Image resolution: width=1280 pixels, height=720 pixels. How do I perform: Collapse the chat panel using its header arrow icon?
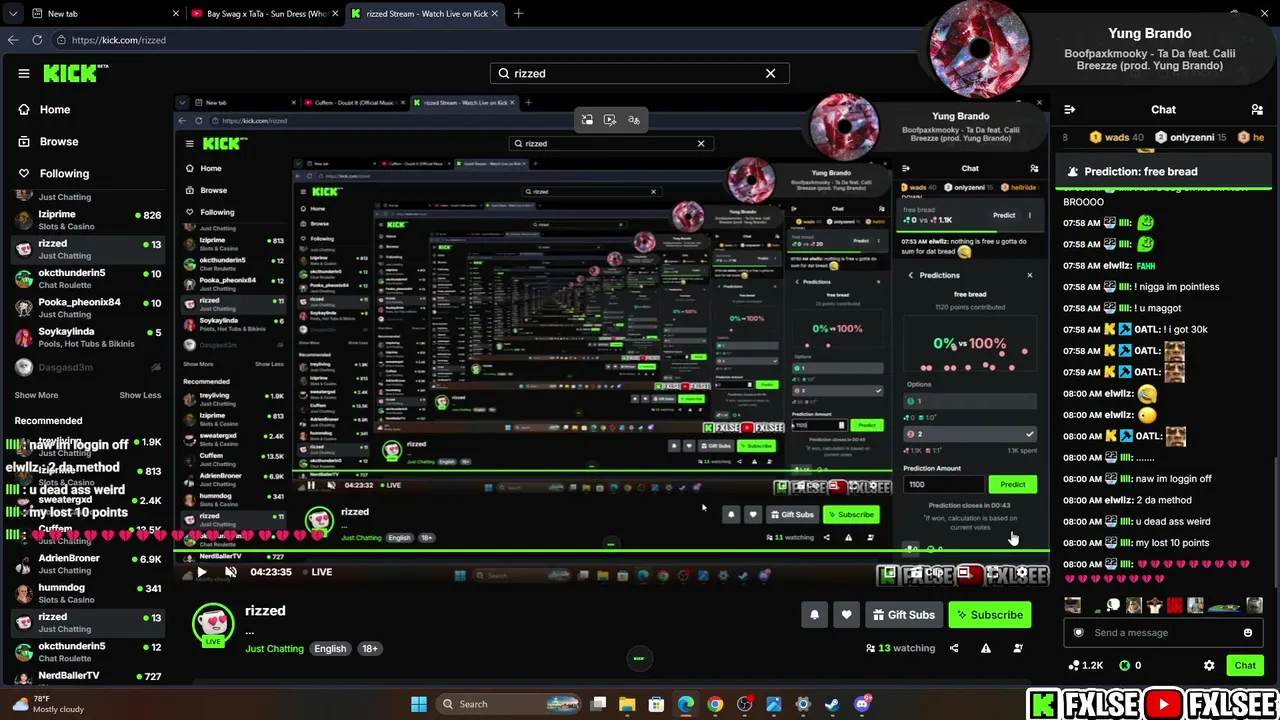(x=1069, y=110)
